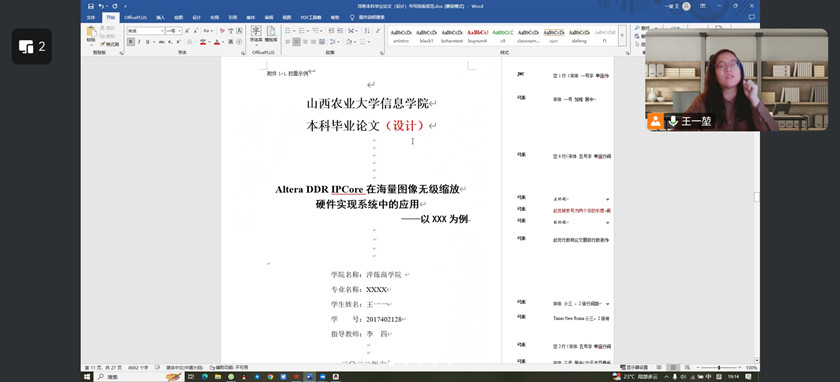
Task: Open the template library button
Action: (272, 34)
